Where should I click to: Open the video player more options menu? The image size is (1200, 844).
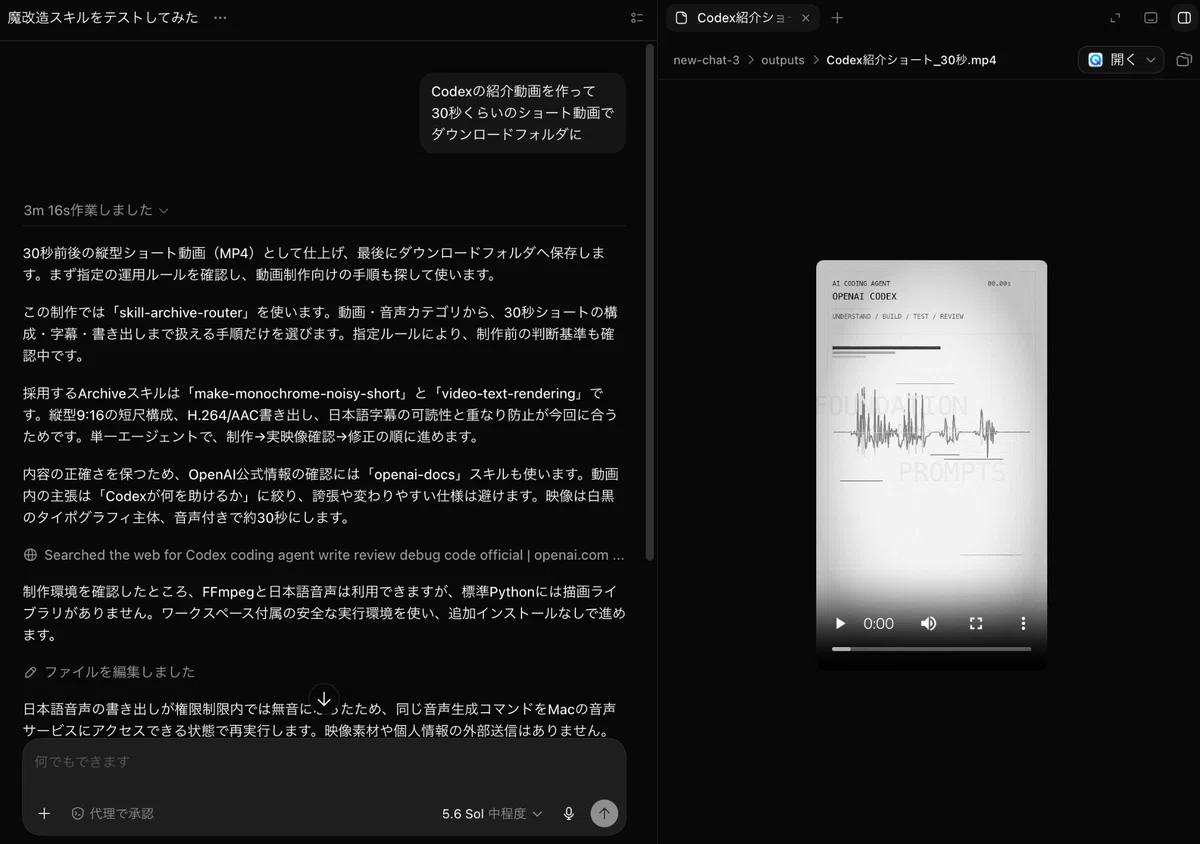[1023, 623]
